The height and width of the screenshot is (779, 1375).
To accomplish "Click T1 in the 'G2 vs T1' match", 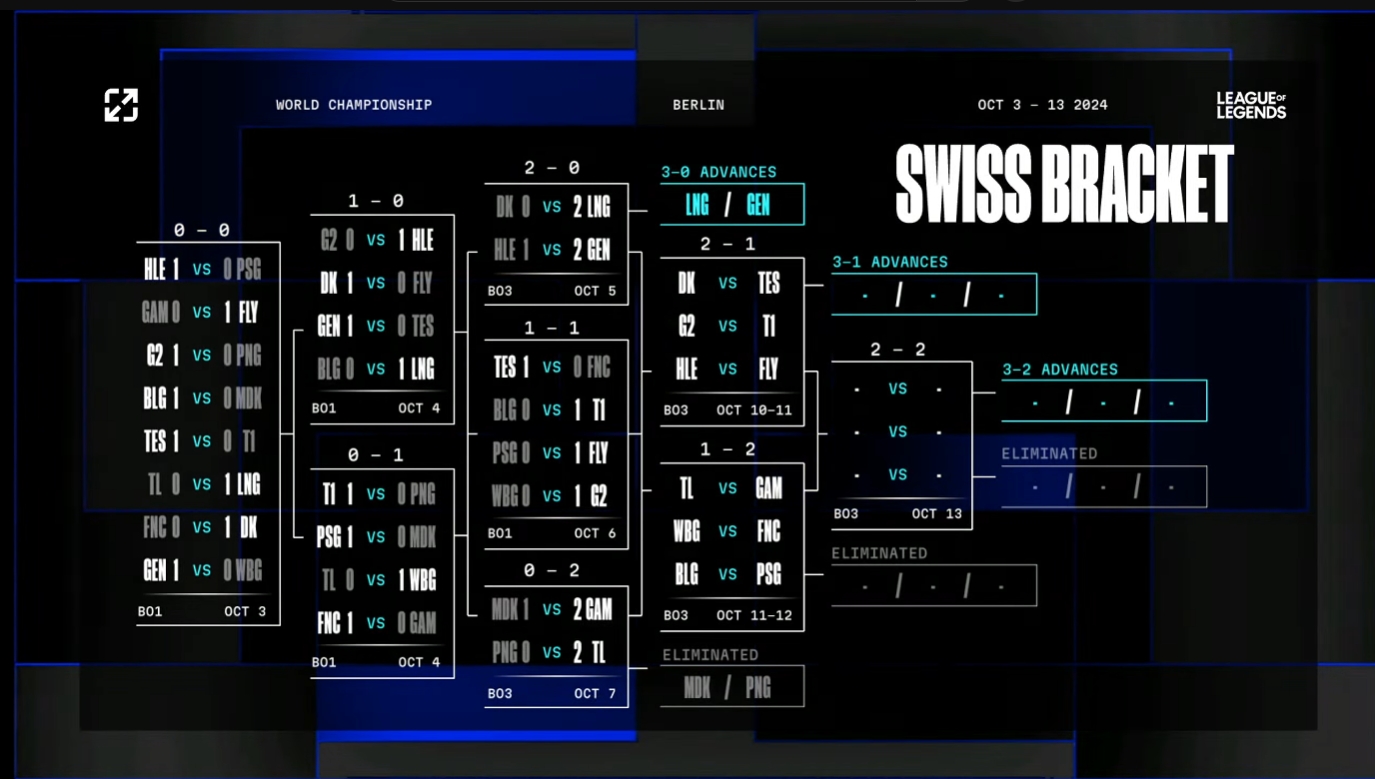I will [x=768, y=326].
